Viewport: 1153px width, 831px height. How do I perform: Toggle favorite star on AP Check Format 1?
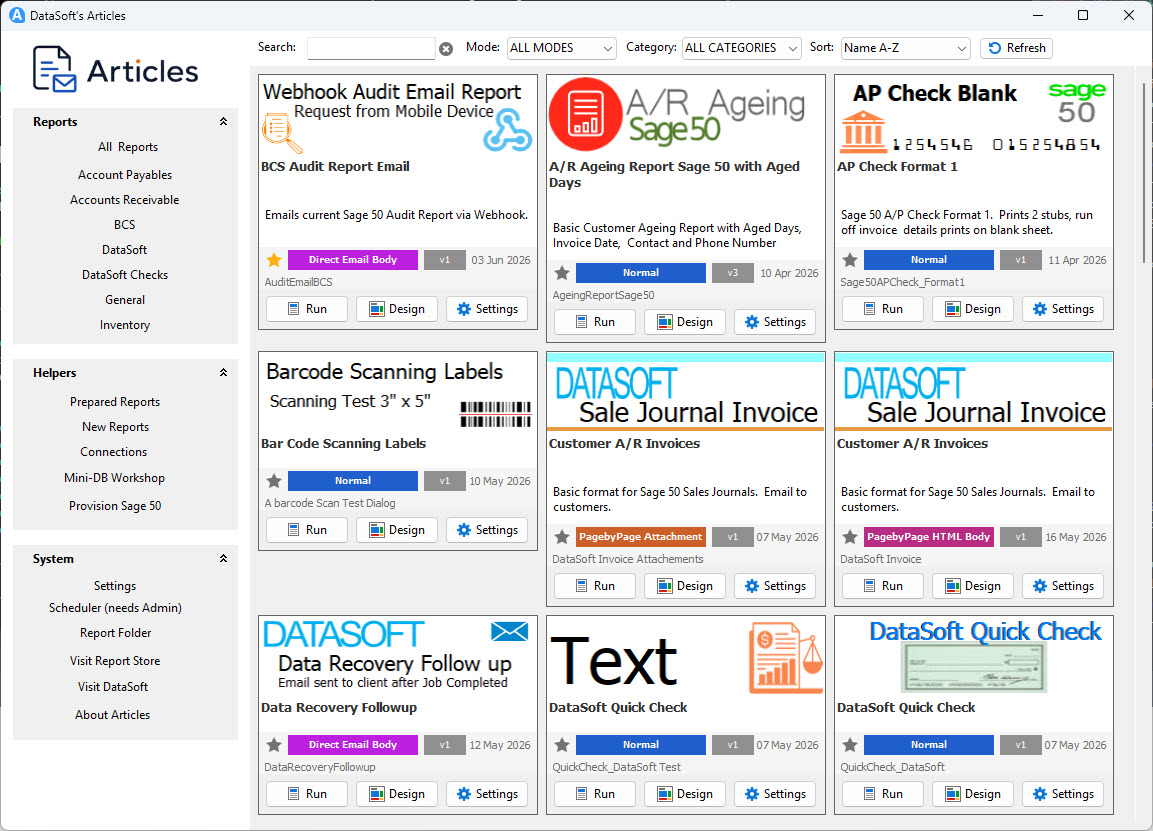[850, 260]
